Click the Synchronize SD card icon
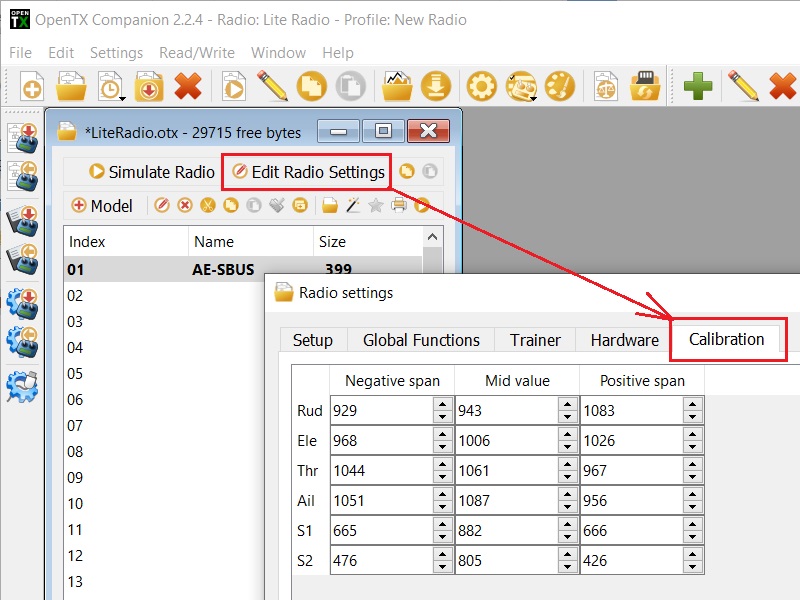The image size is (800, 600). pyautogui.click(x=645, y=86)
